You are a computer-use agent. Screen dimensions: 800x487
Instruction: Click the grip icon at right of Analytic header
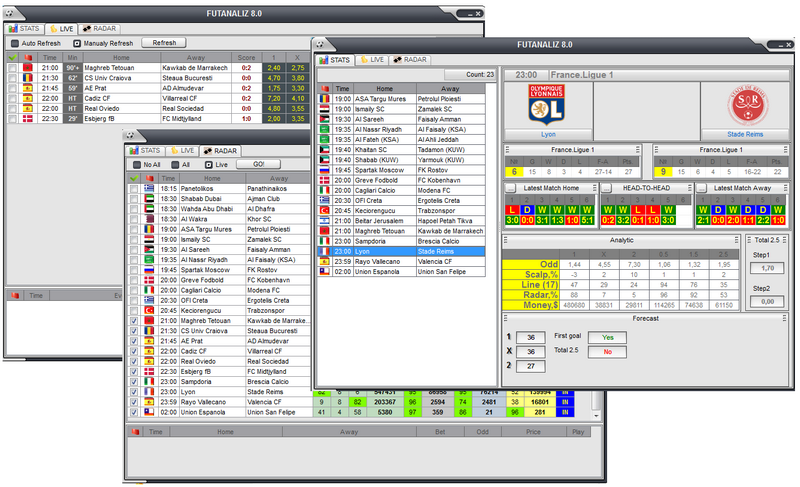(x=736, y=240)
